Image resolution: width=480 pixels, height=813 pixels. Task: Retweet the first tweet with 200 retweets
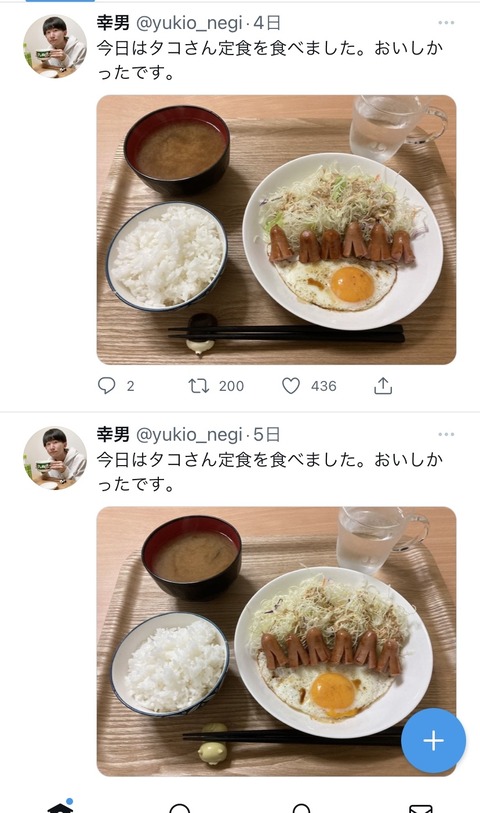[198, 386]
